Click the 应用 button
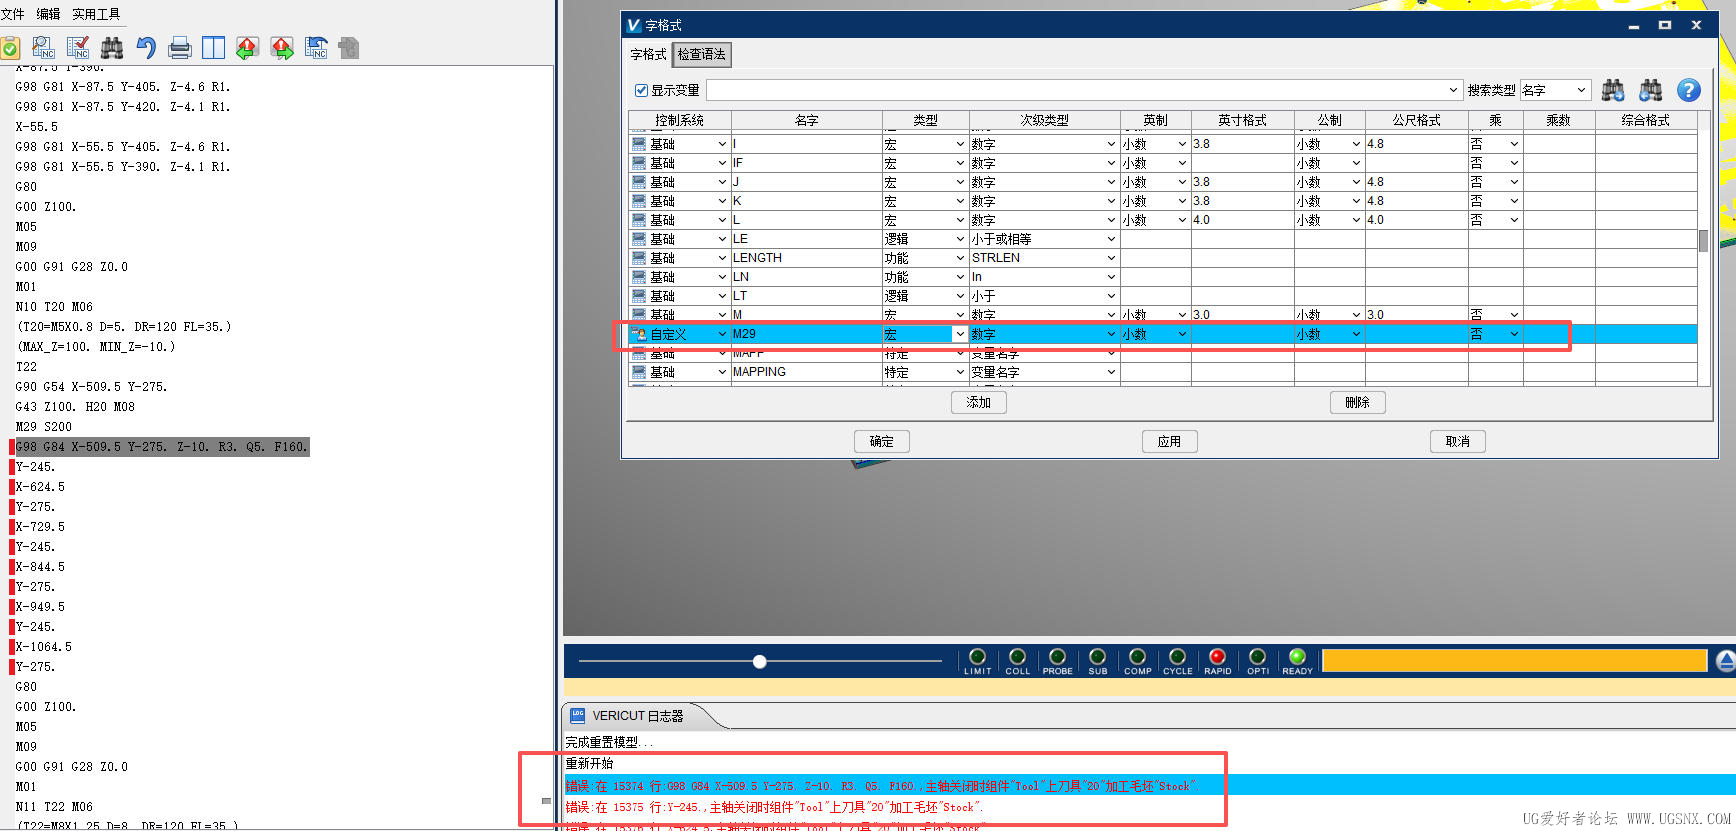1736x831 pixels. [1170, 441]
